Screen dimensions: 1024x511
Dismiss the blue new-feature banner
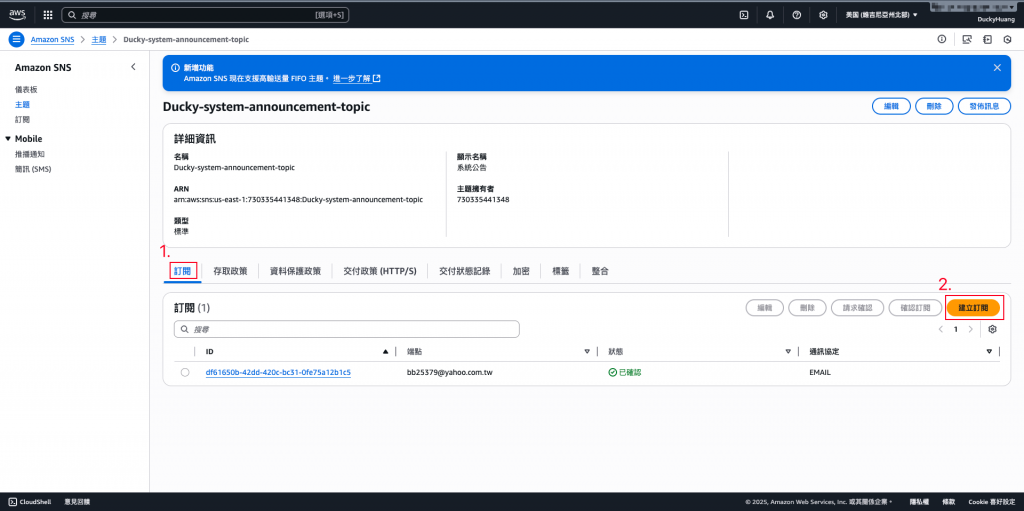click(x=997, y=67)
